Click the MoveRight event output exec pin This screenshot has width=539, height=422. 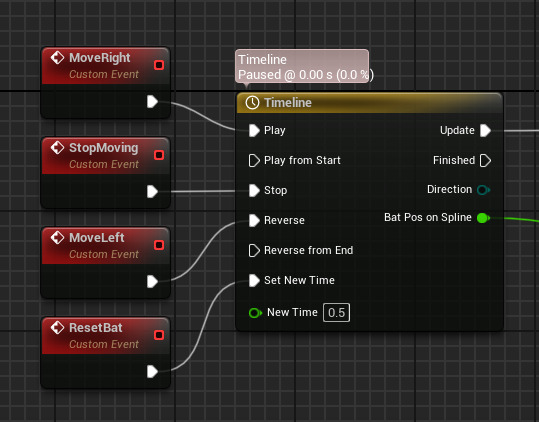pos(152,101)
